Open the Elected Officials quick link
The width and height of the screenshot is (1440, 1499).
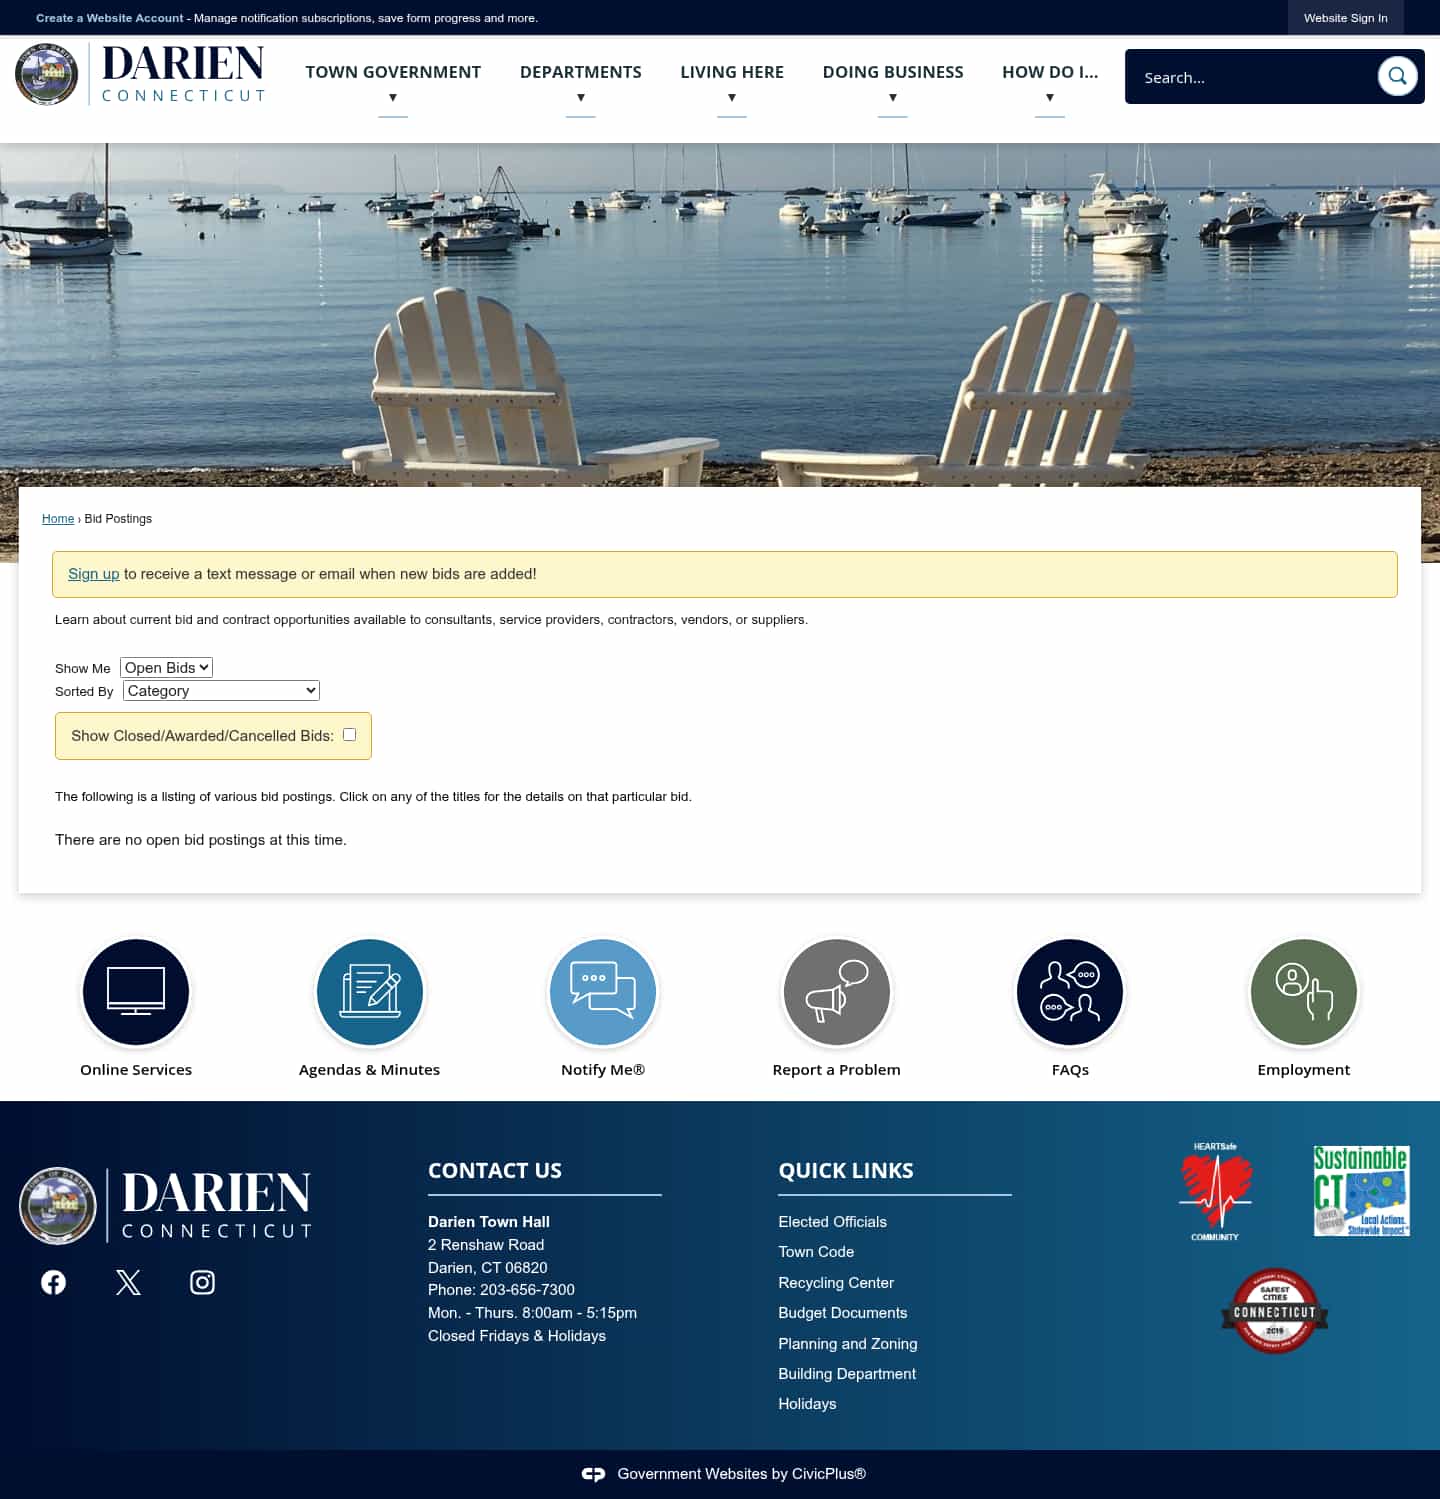832,1221
